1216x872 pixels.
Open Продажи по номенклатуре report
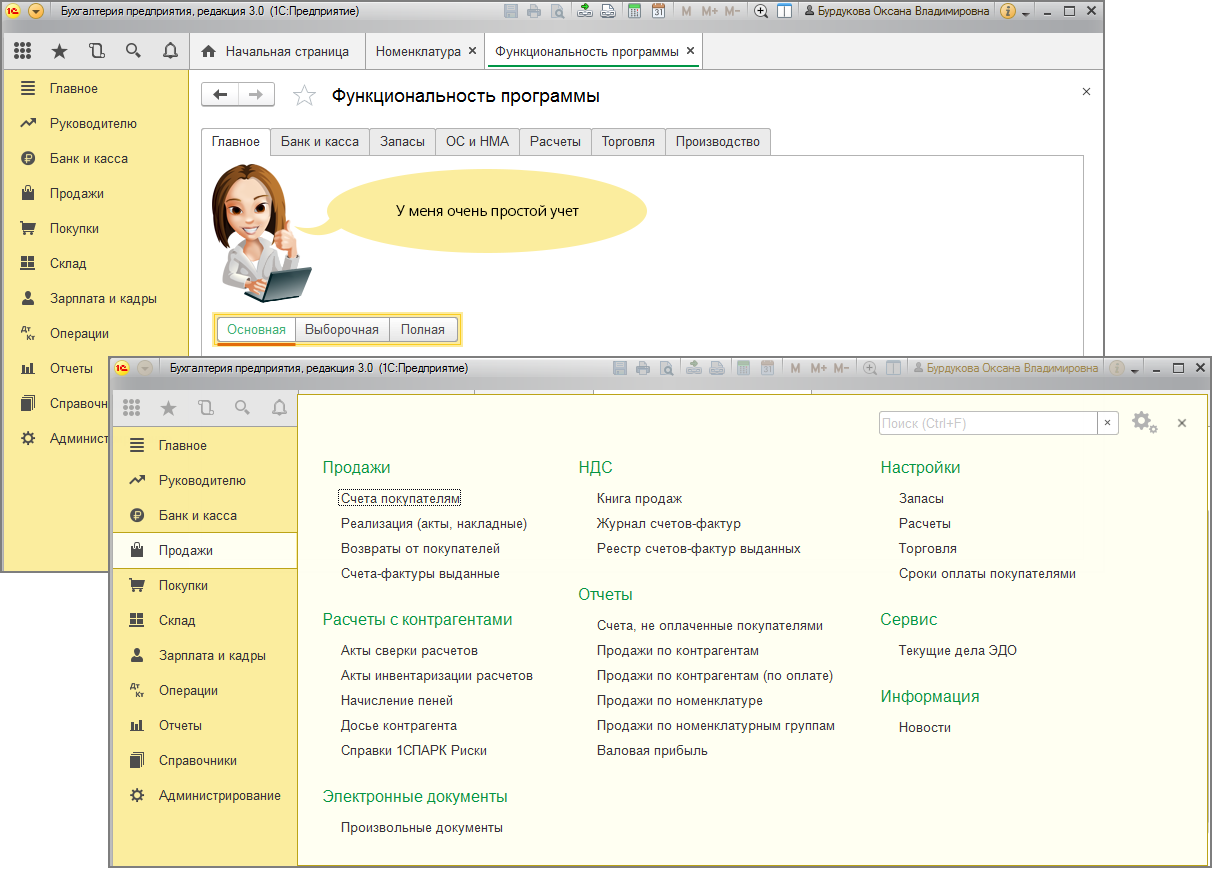pyautogui.click(x=680, y=700)
